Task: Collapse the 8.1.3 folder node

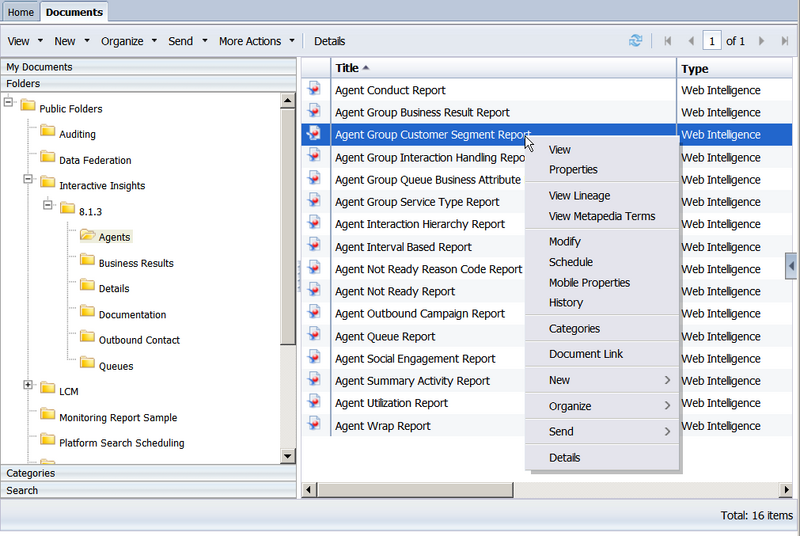Action: point(48,206)
